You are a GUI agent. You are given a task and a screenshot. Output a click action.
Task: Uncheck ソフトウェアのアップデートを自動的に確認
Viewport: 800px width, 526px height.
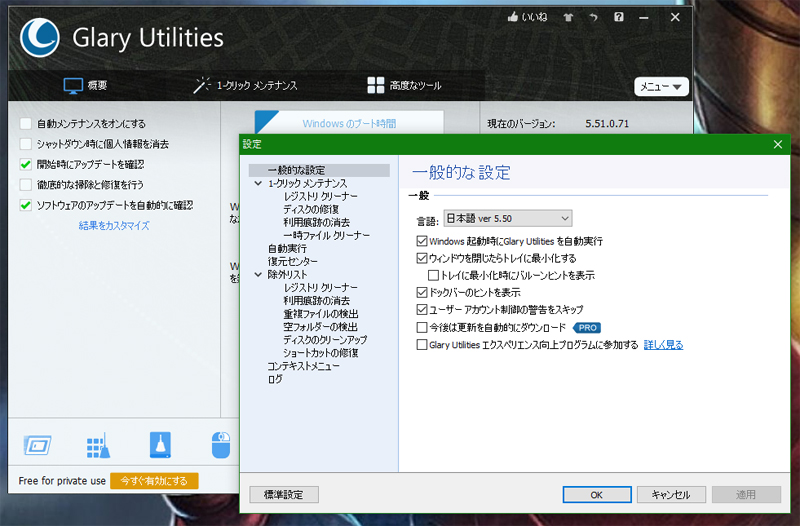(26, 205)
